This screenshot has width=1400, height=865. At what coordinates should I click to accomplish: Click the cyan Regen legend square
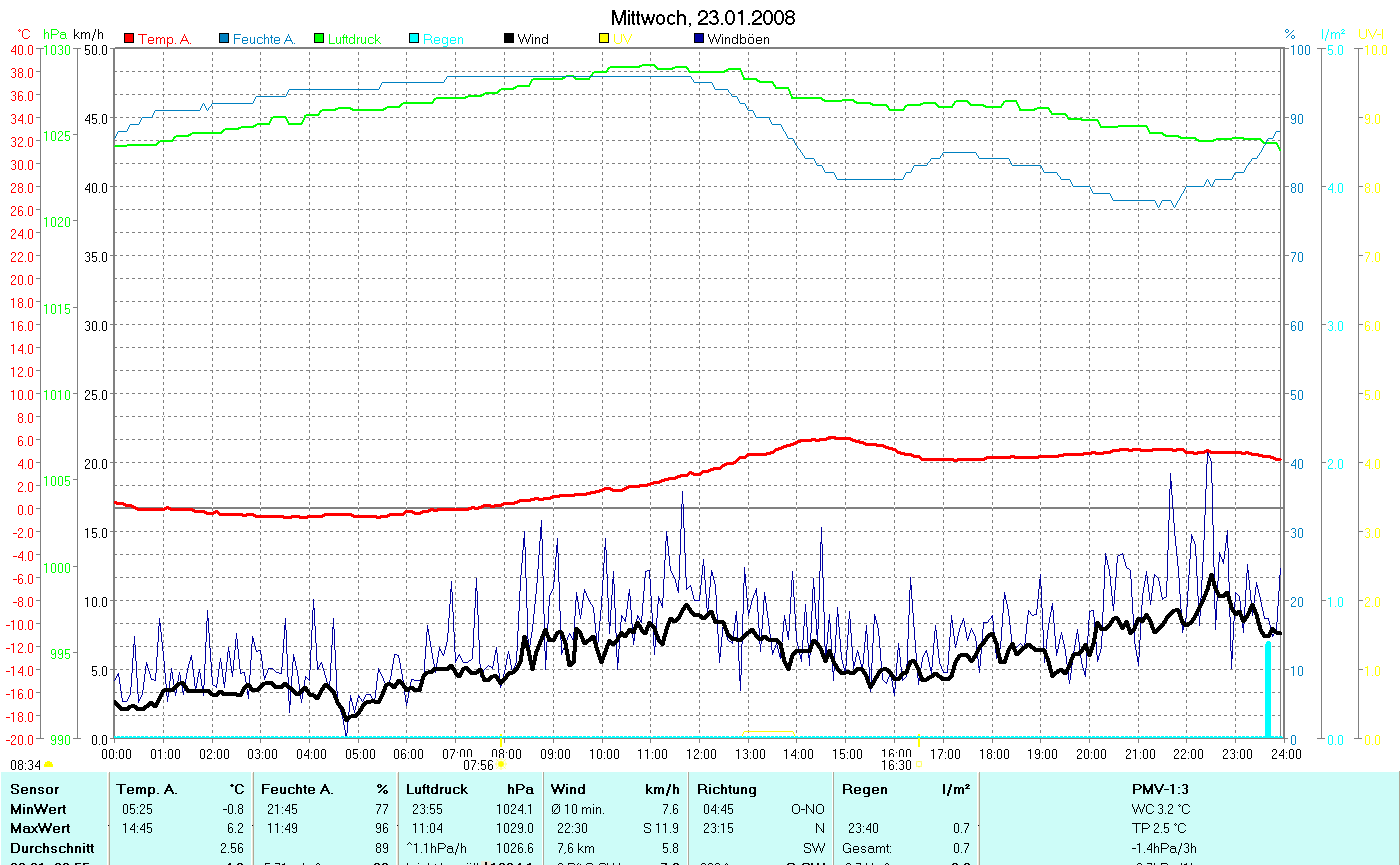pyautogui.click(x=415, y=39)
